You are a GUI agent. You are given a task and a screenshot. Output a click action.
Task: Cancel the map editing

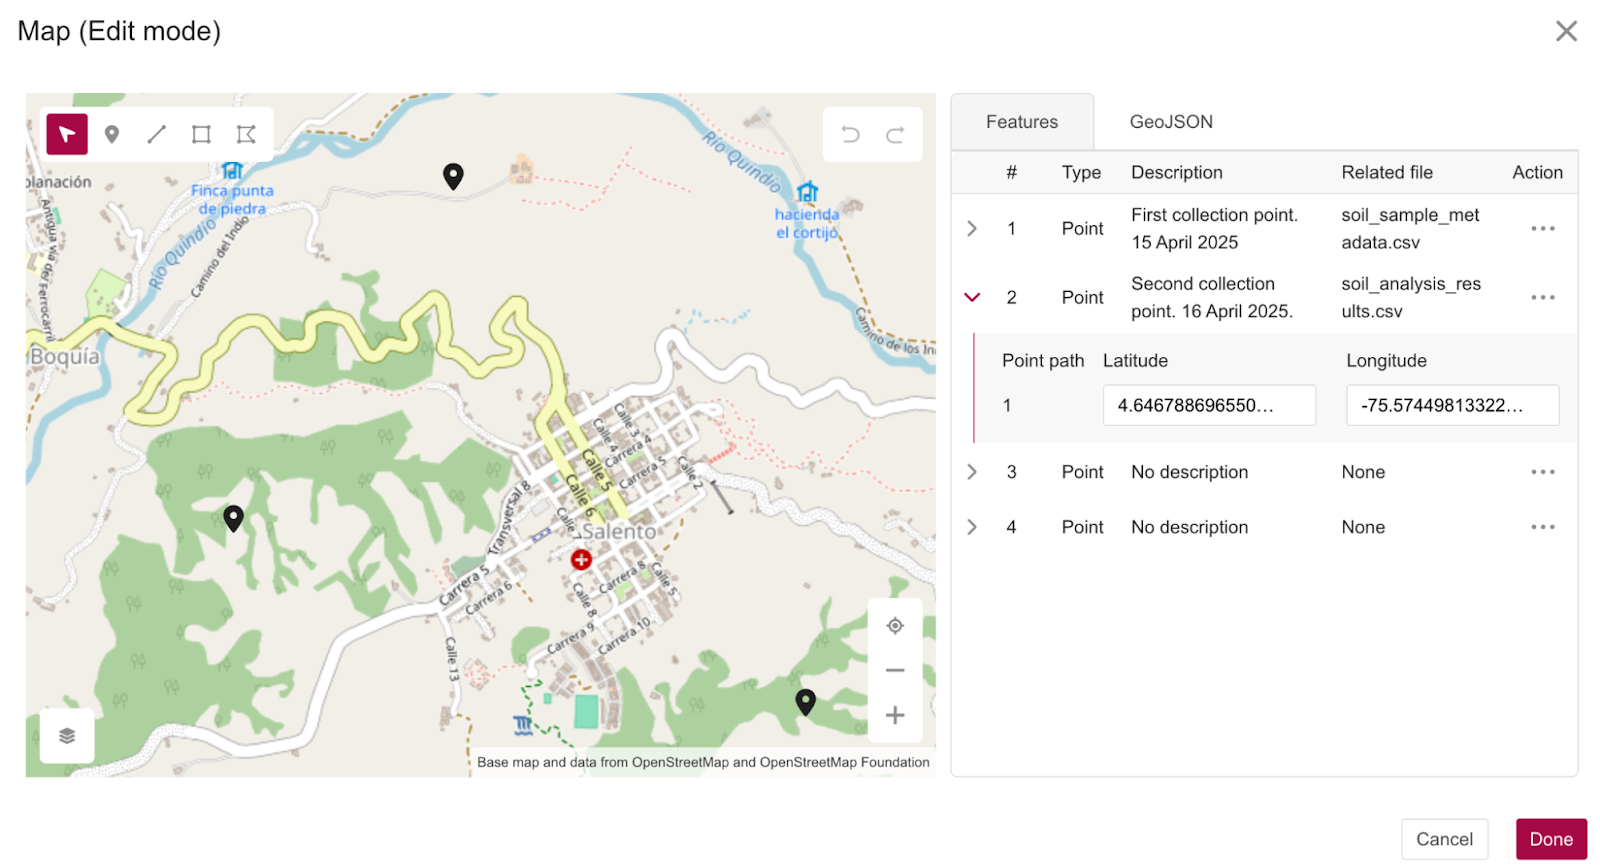(1444, 839)
